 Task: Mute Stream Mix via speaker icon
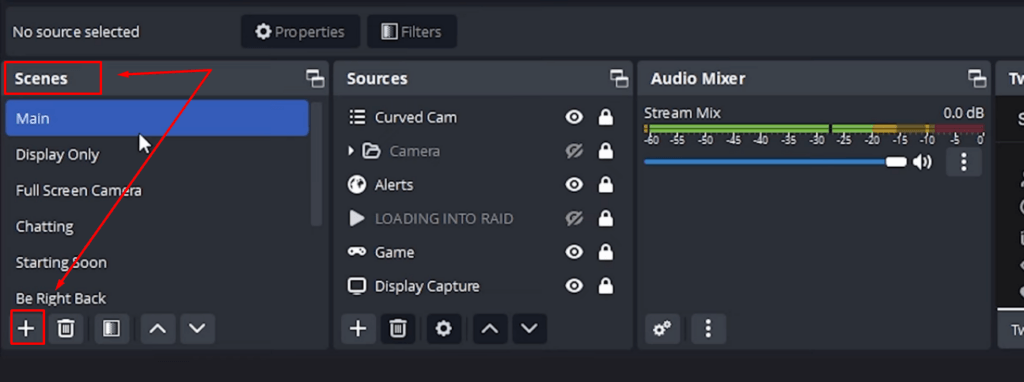922,162
